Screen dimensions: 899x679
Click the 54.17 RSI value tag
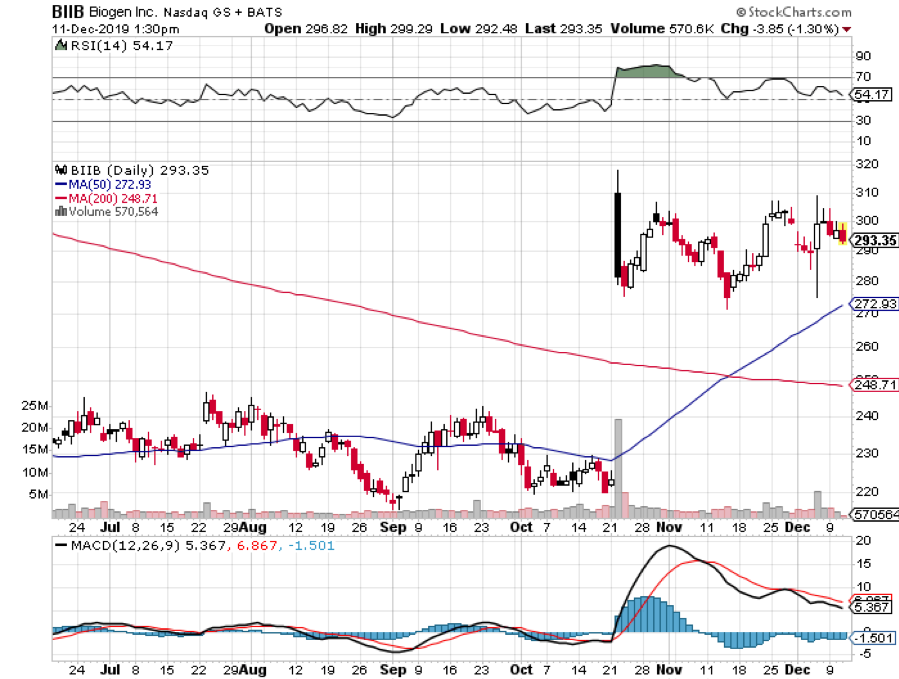[x=869, y=94]
